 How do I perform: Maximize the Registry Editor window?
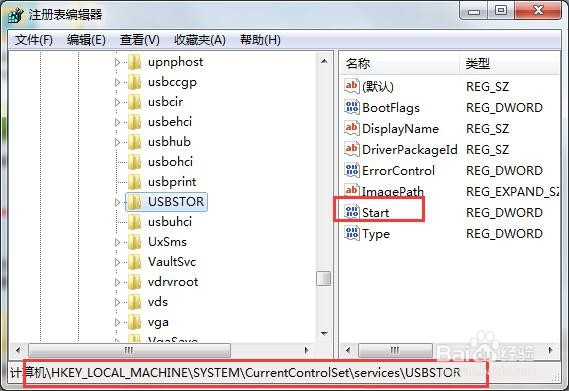click(501, 11)
